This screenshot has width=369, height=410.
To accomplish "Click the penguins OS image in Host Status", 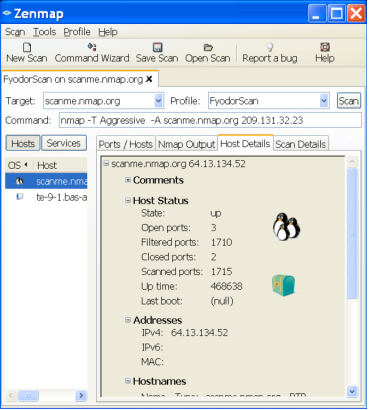I will 286,227.
